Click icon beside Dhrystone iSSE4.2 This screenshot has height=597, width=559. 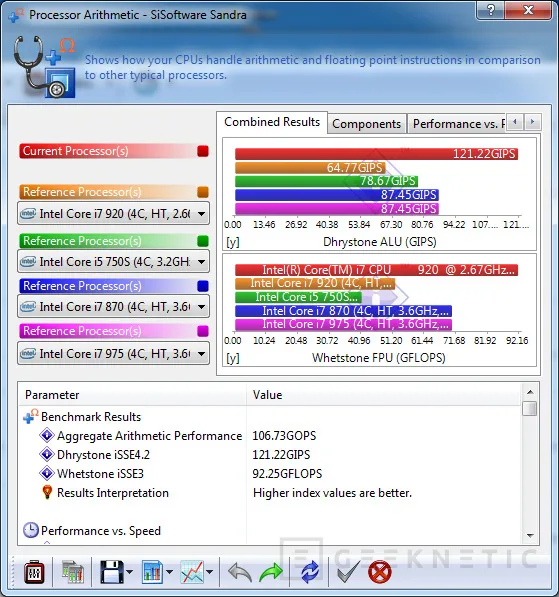coord(46,454)
